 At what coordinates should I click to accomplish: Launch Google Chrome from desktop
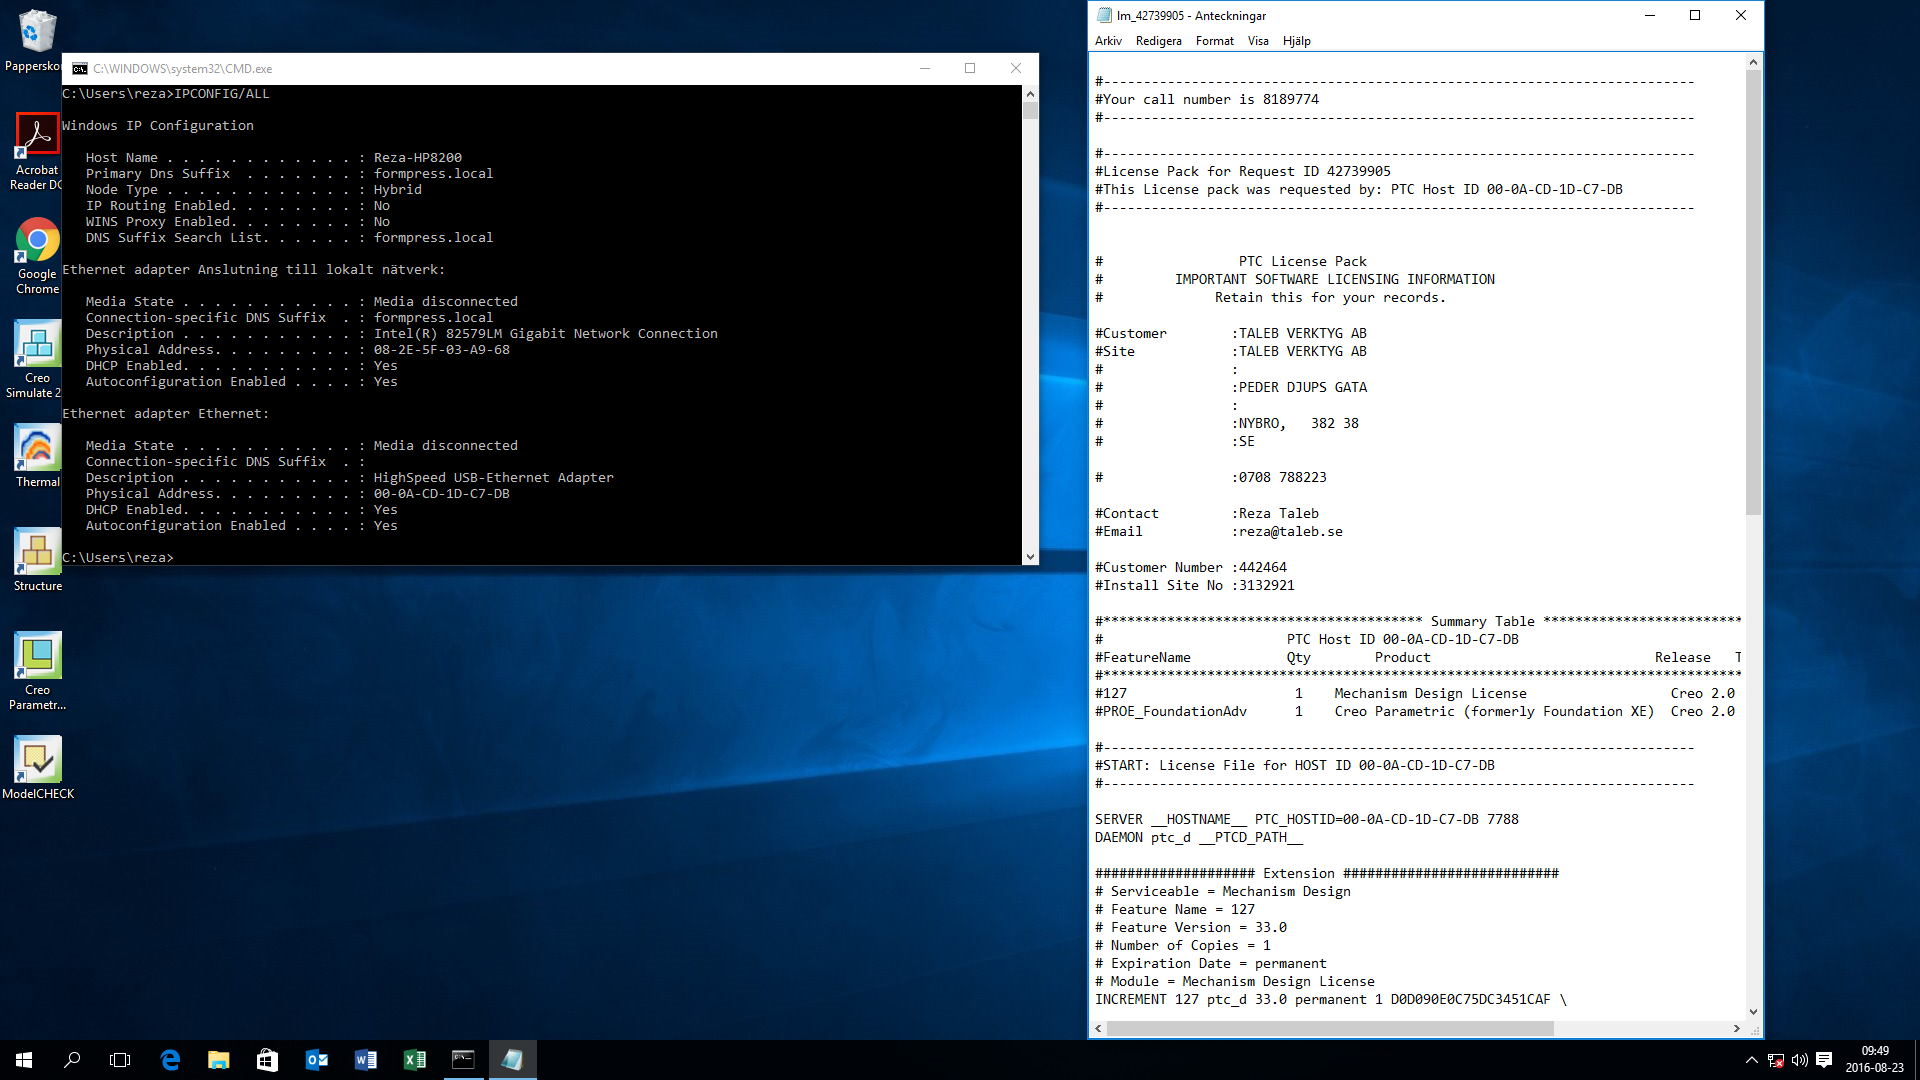37,256
